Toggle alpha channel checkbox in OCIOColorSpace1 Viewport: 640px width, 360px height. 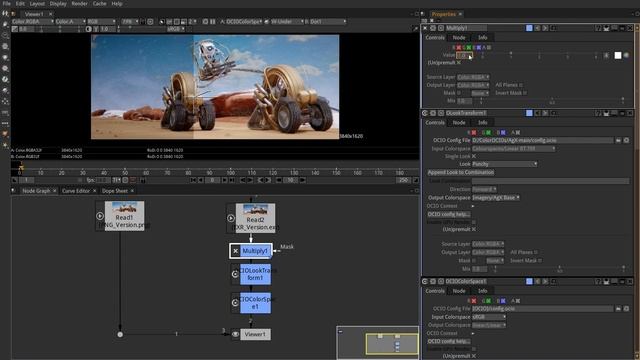pyautogui.click(x=518, y=301)
